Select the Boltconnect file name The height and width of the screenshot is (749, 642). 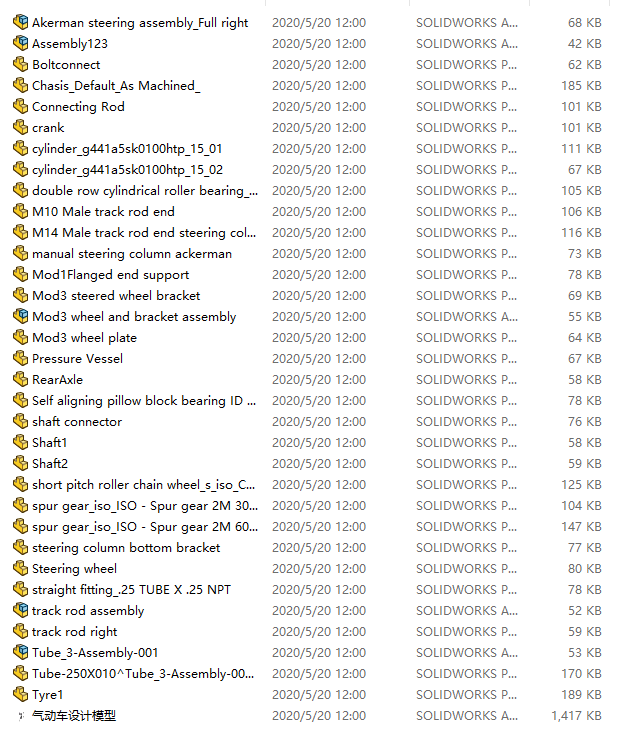coord(66,64)
